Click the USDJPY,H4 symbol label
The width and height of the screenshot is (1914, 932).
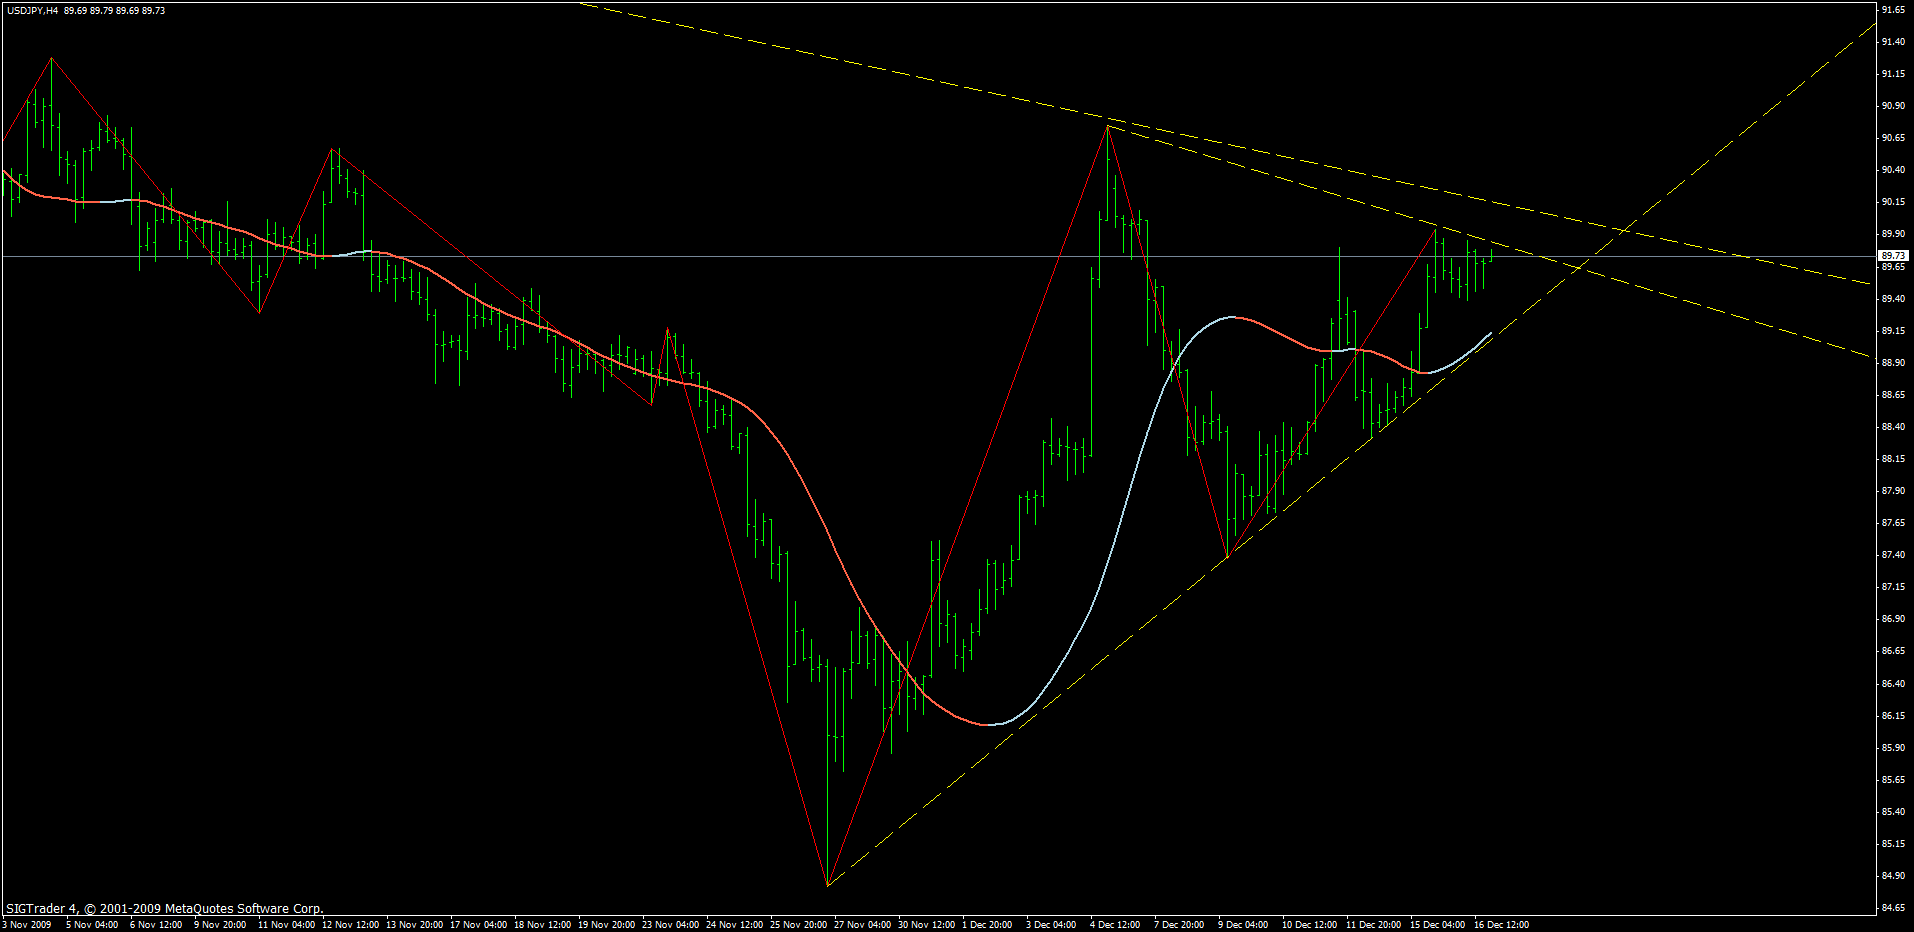pos(32,10)
